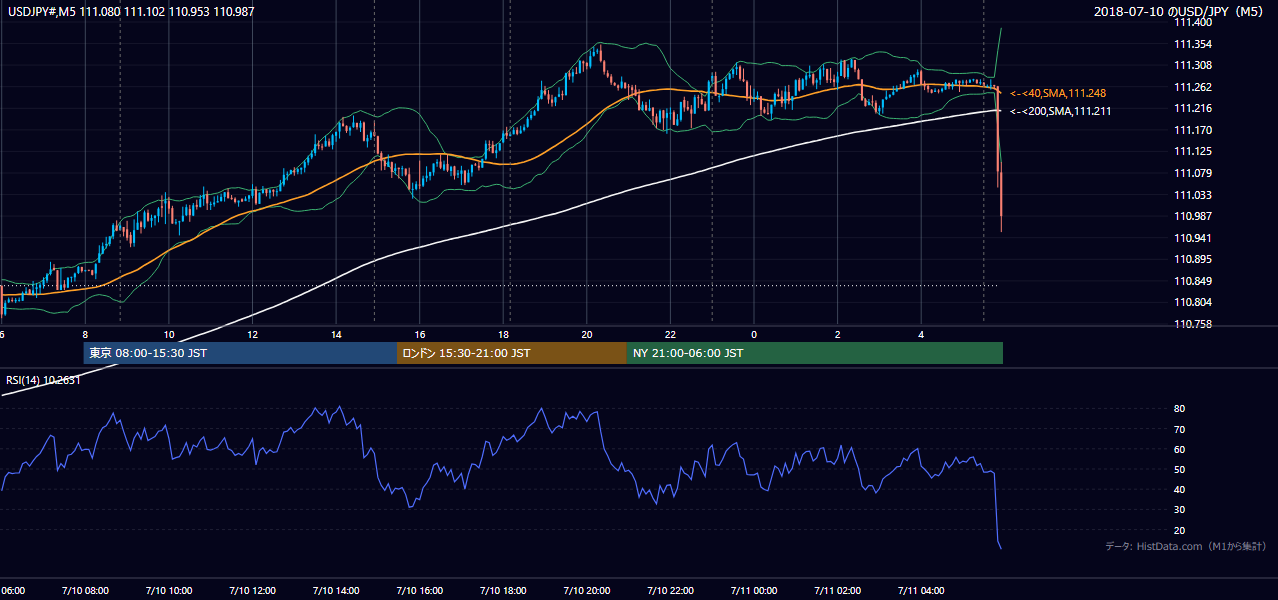Click price axis label 110.987

pyautogui.click(x=1193, y=216)
